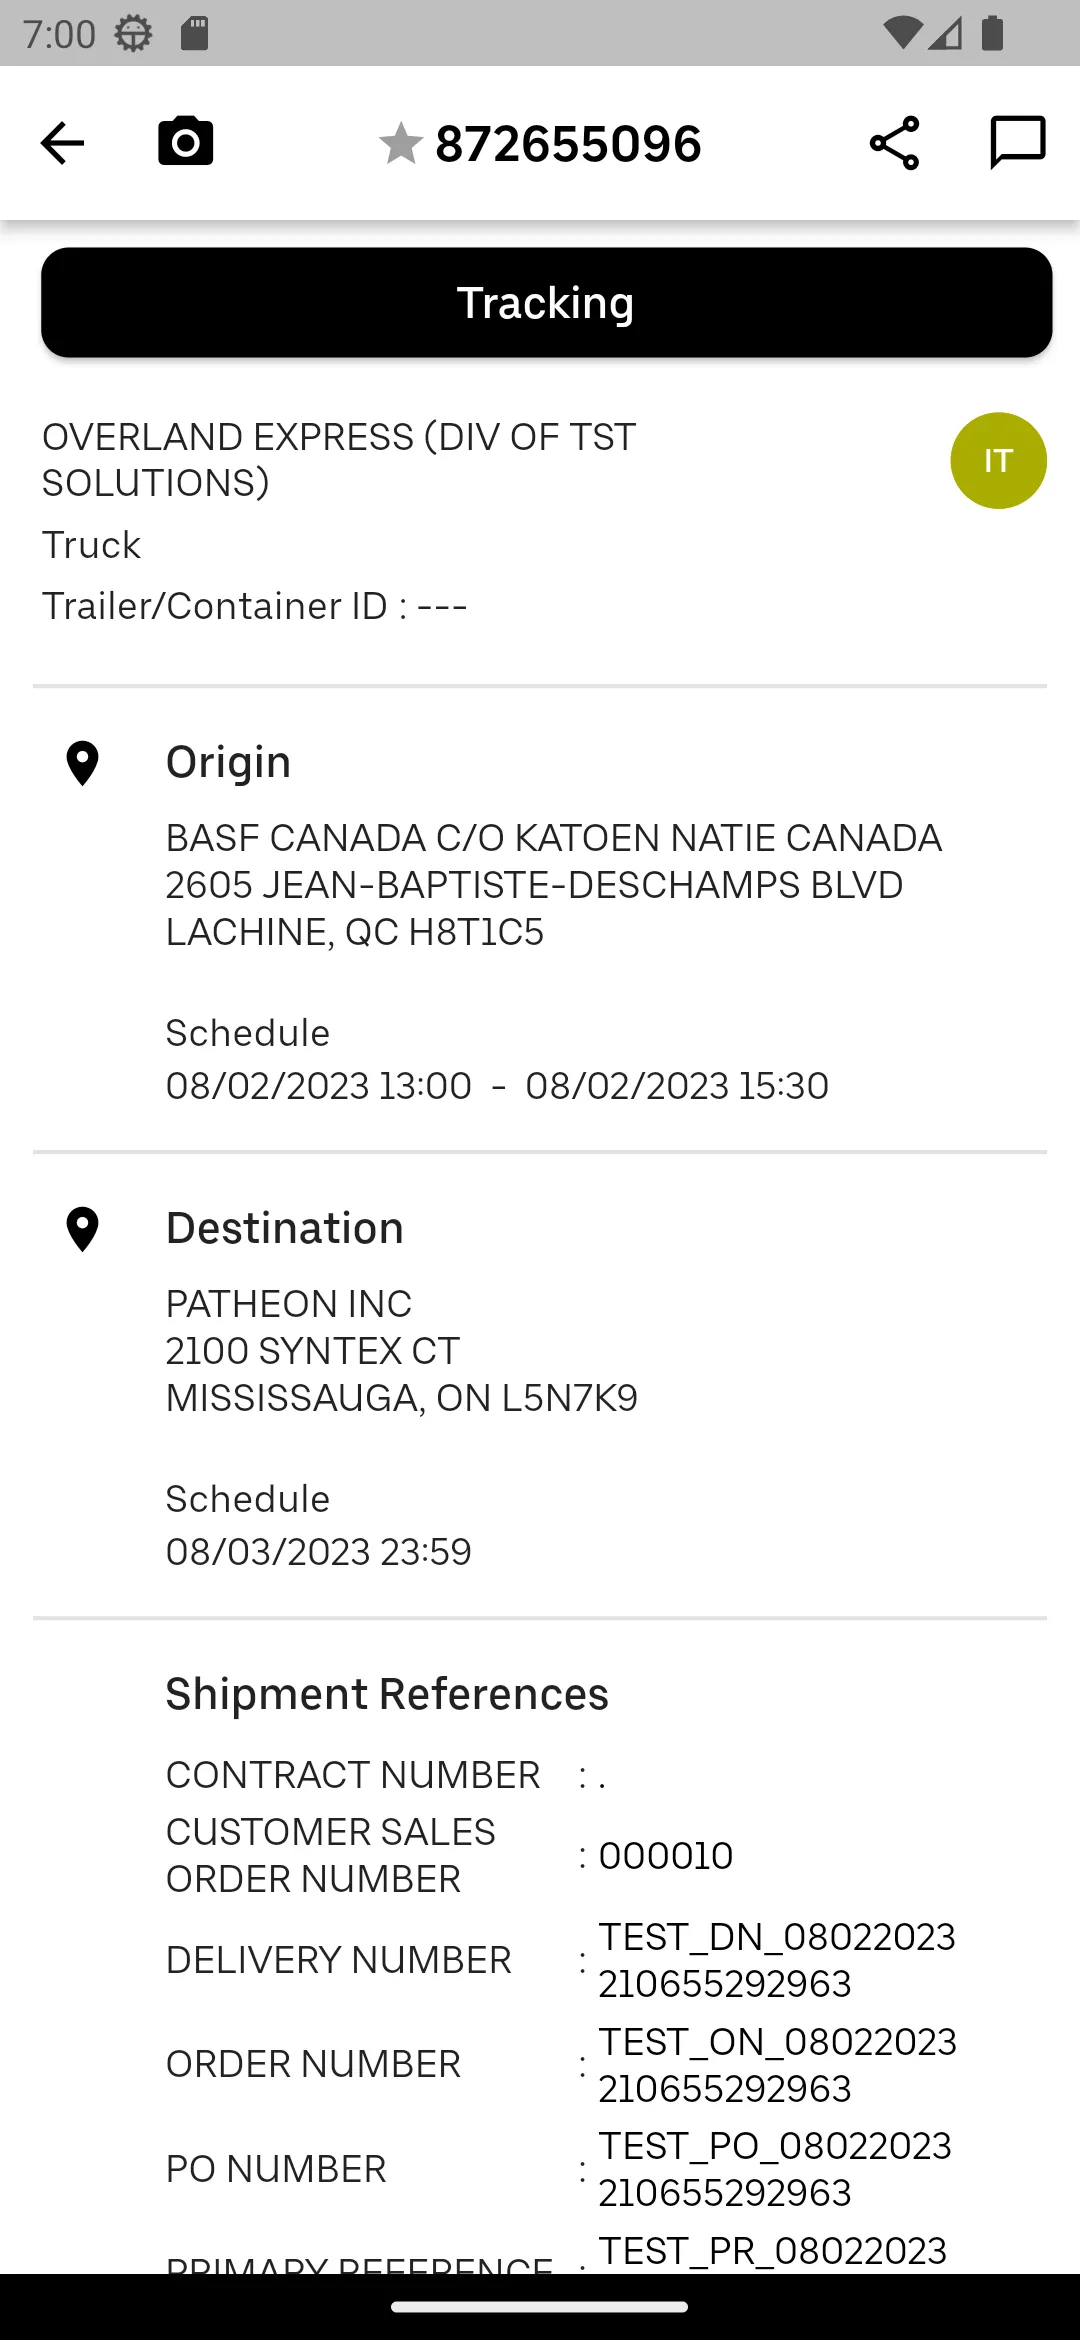Open the chat message icon
The image size is (1080, 2340).
tap(1017, 143)
